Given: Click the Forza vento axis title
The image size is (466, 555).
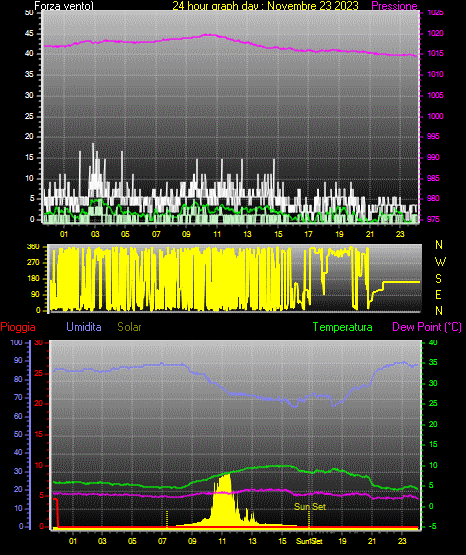Looking at the screenshot, I should [x=64, y=6].
